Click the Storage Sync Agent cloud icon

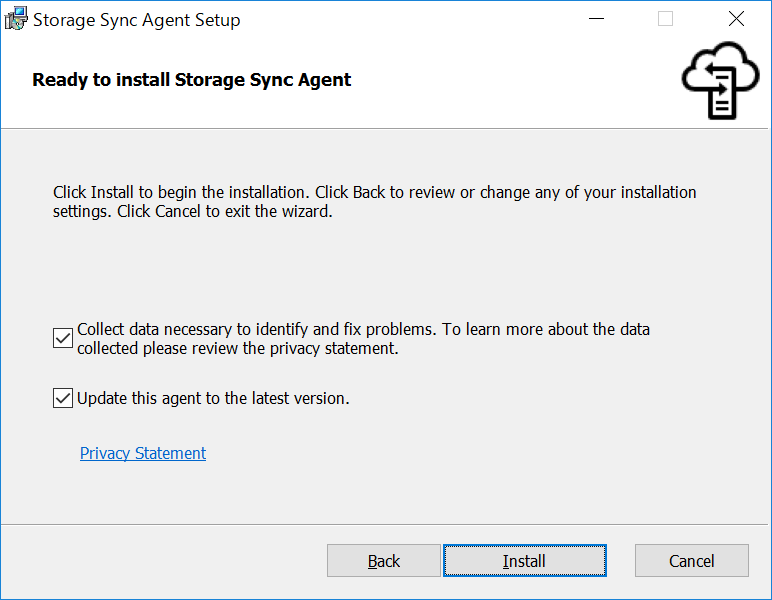point(719,80)
